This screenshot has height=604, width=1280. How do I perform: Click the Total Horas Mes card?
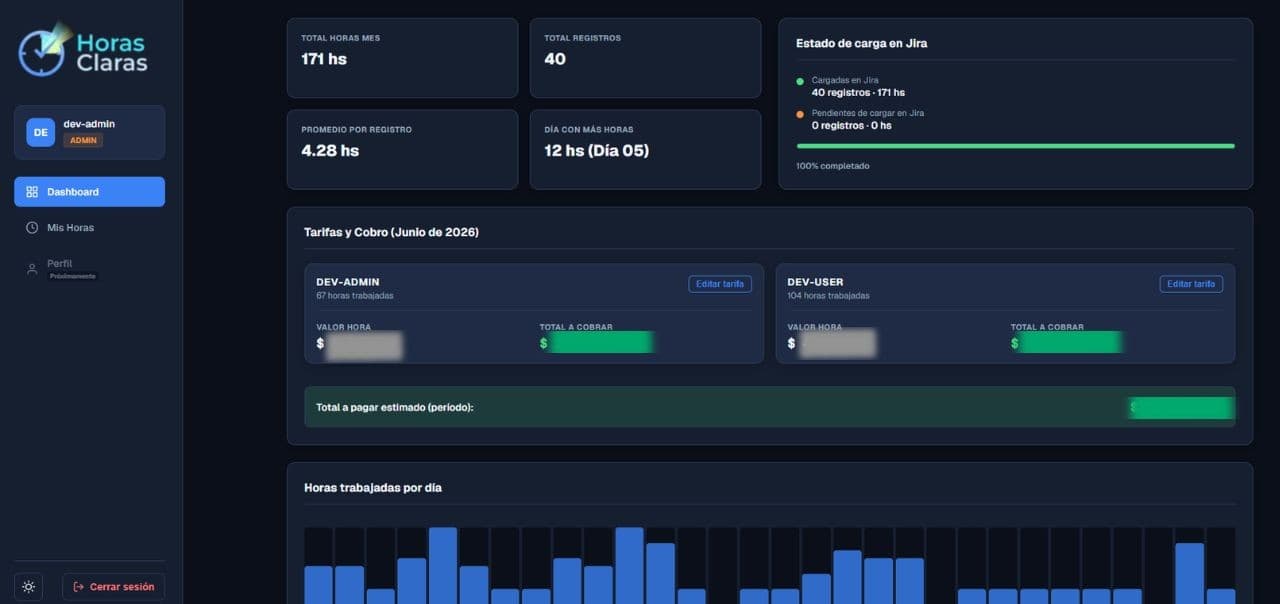[402, 58]
